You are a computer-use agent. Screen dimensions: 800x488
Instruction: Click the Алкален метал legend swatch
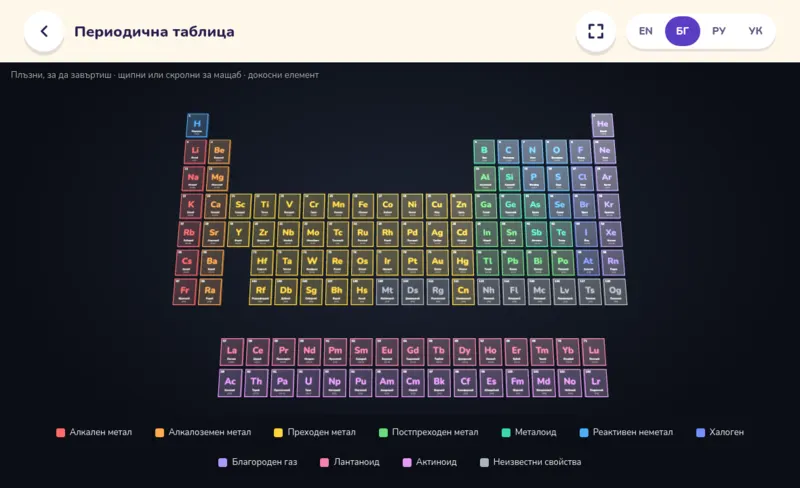tap(60, 433)
